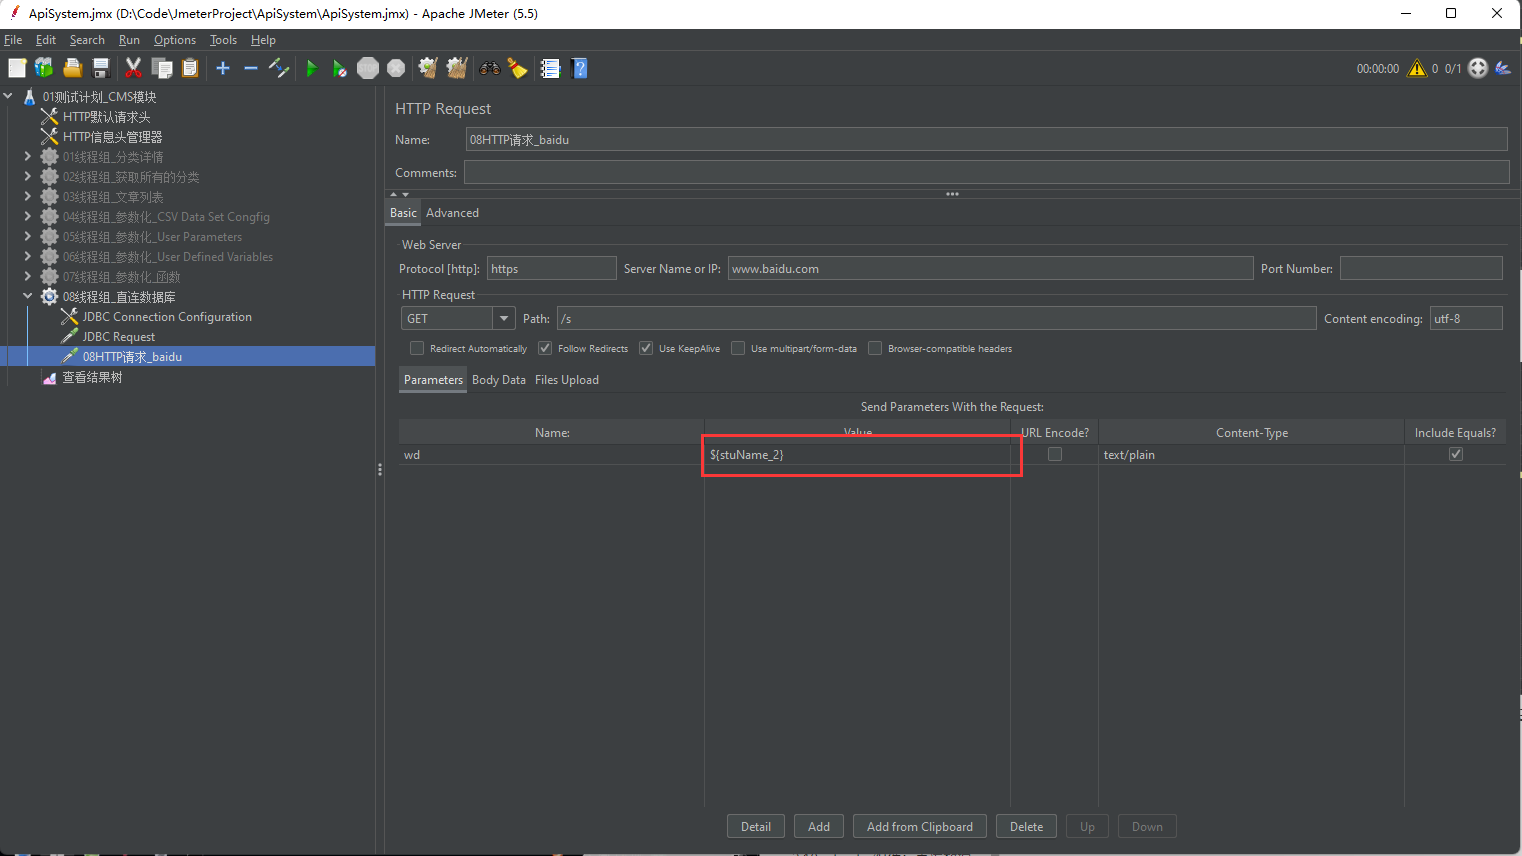Image resolution: width=1522 pixels, height=856 pixels.
Task: Uncheck Use KeepAlive checkbox
Action: tap(646, 348)
